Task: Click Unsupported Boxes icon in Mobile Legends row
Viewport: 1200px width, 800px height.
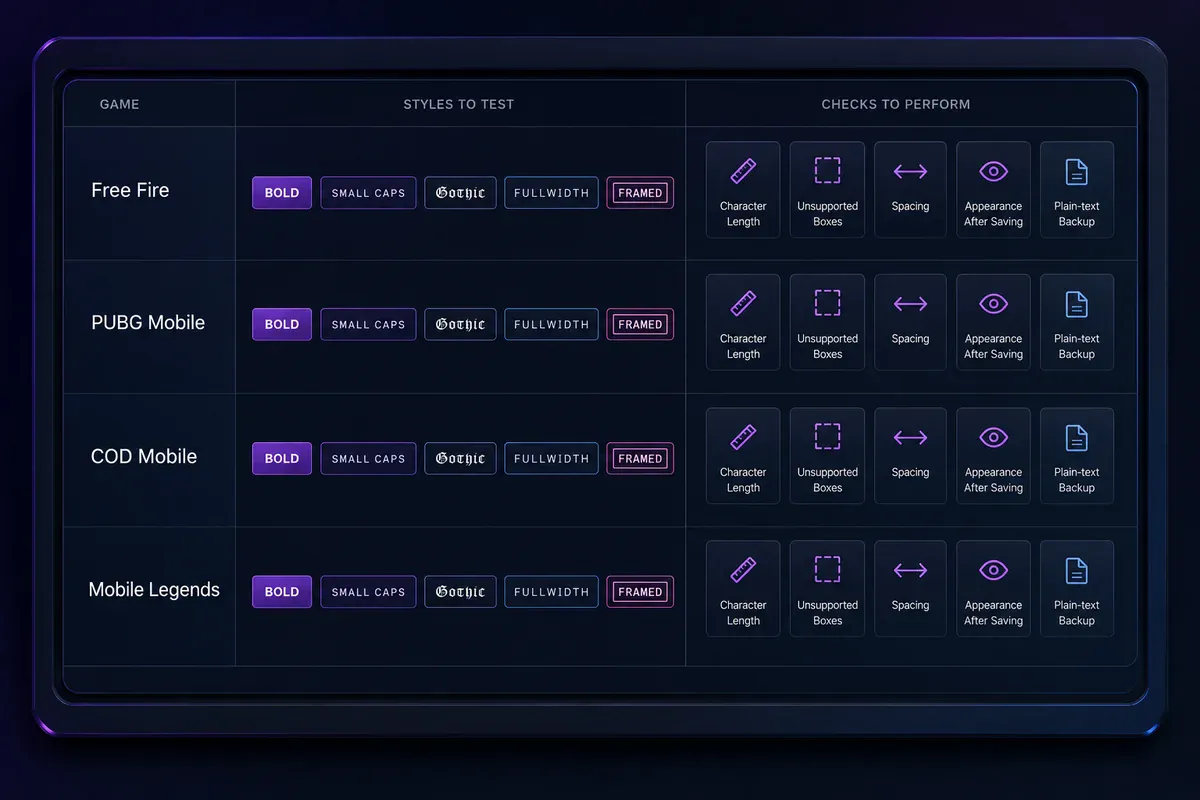Action: (x=827, y=570)
